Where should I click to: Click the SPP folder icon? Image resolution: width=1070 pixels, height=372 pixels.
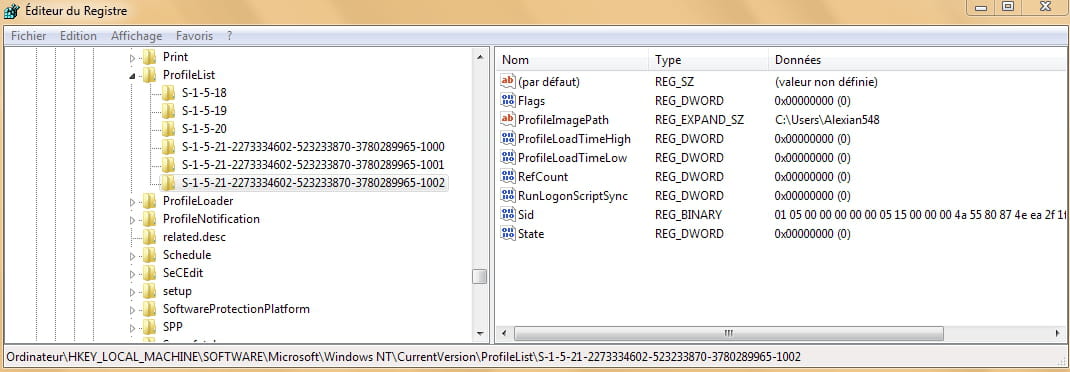(x=149, y=327)
